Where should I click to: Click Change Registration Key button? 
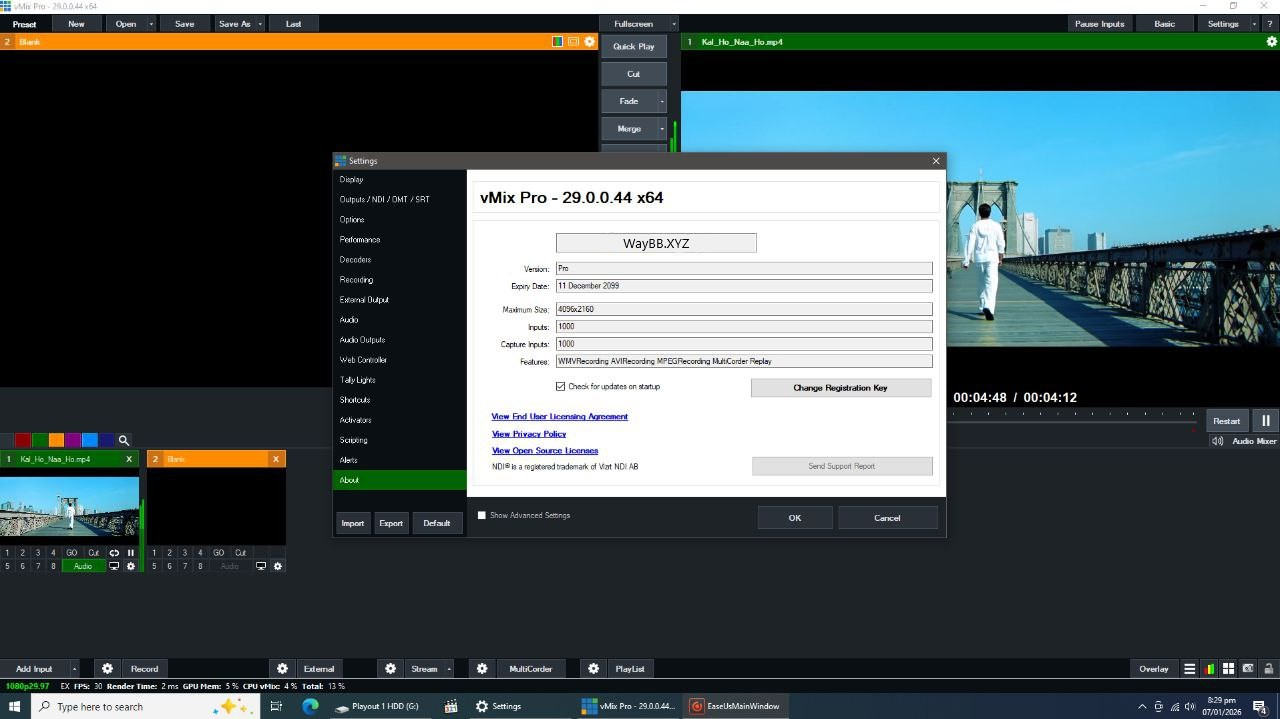click(x=840, y=388)
